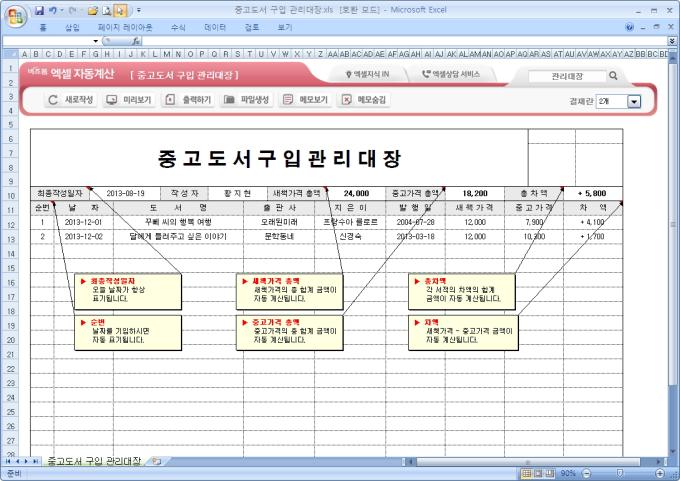
Task: Click the Undo arrow icon
Action: pyautogui.click(x=52, y=10)
